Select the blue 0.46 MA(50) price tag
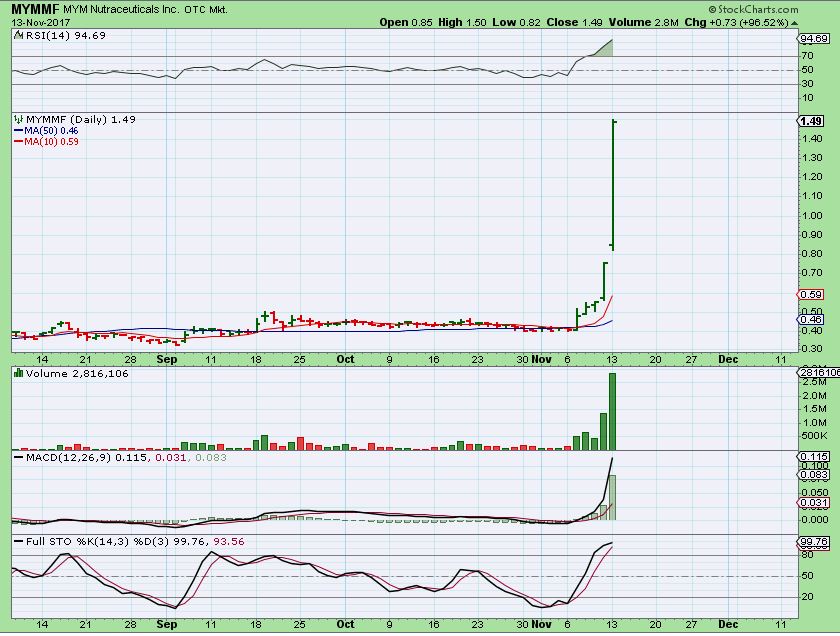840x636 pixels. (810, 319)
